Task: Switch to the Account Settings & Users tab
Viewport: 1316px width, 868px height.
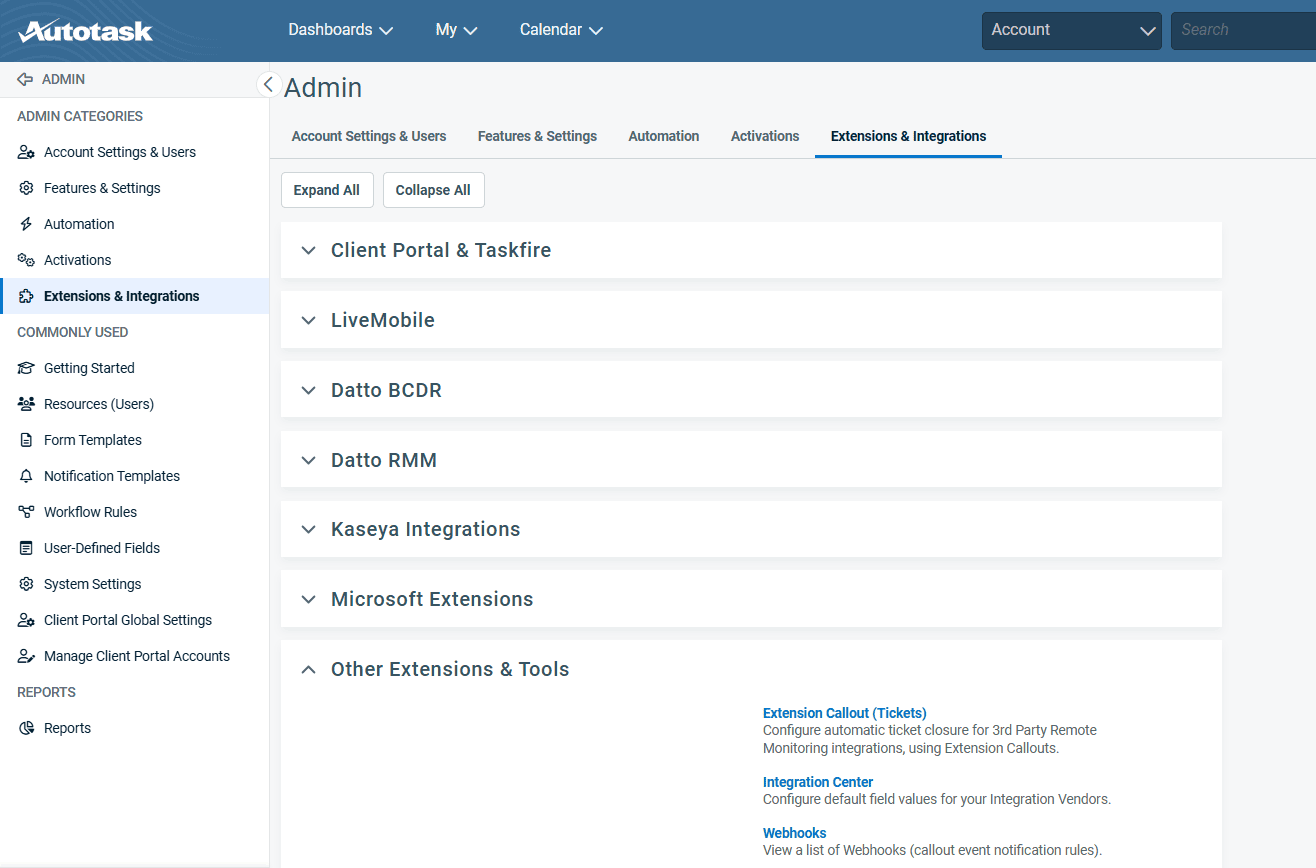Action: point(369,136)
